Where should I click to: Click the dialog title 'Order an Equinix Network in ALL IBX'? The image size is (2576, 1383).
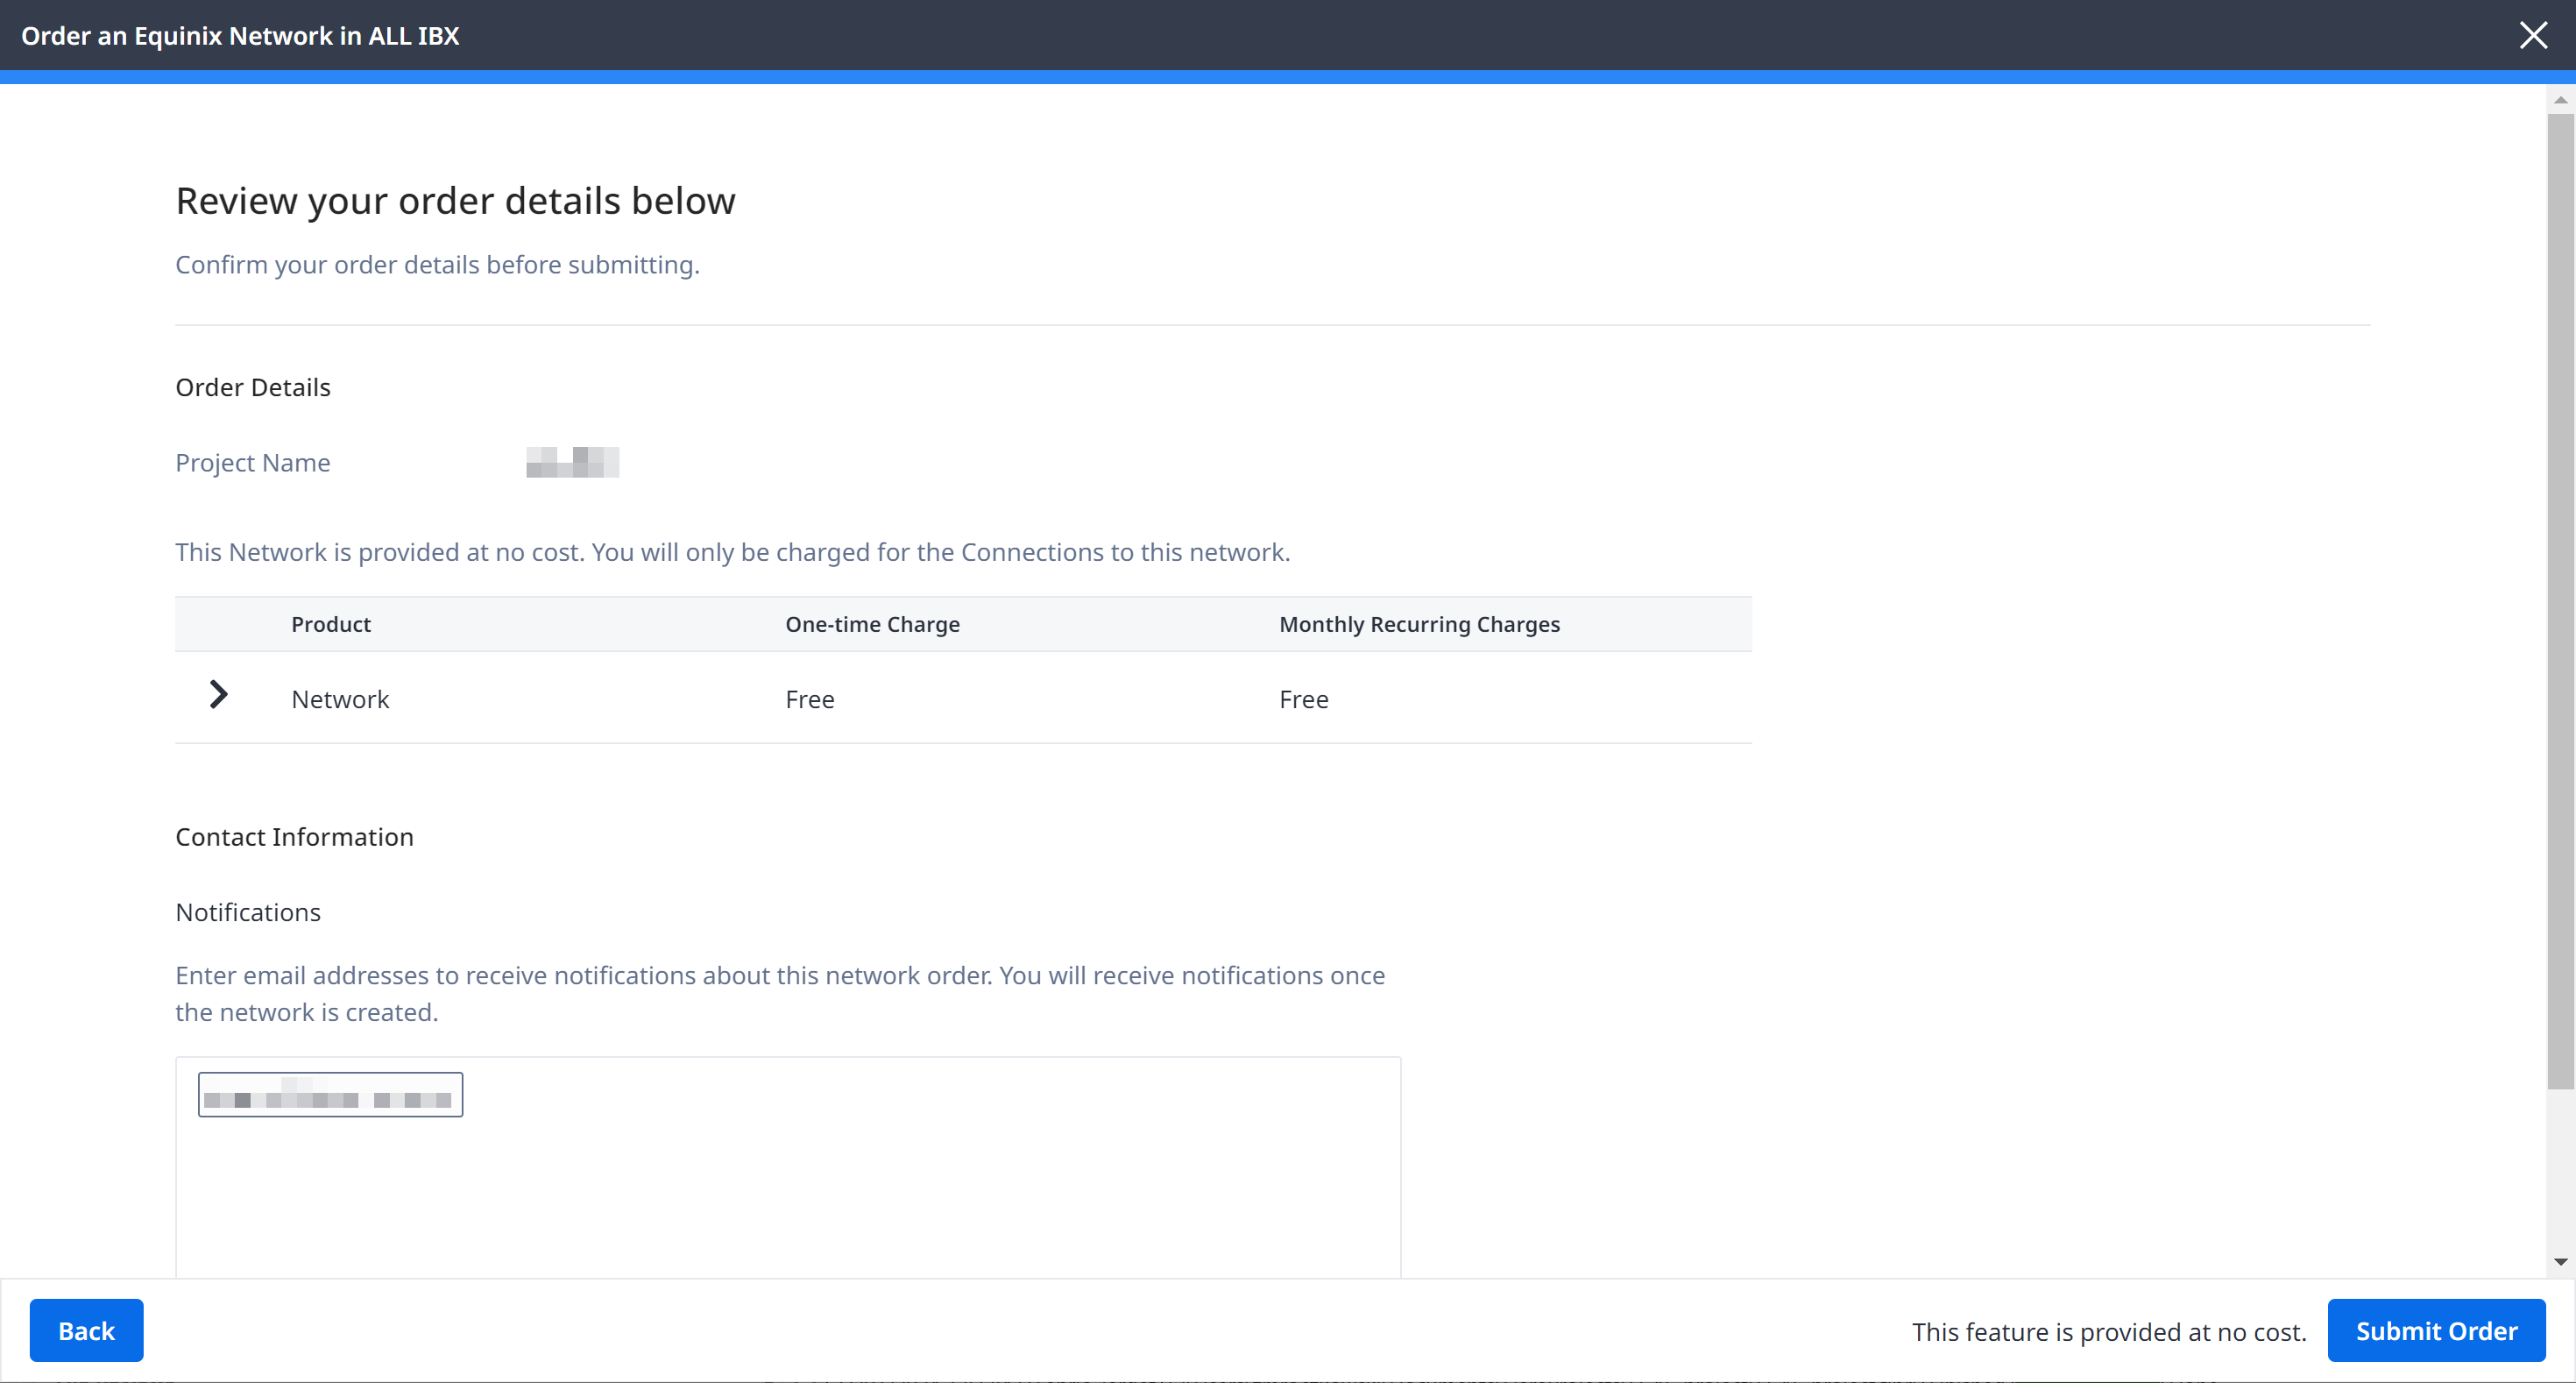[240, 35]
